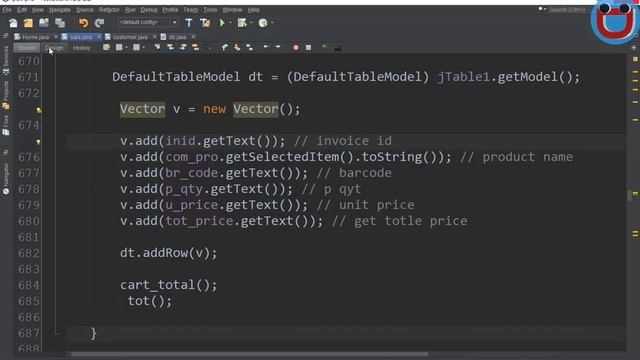Find selection in editor toolbar
This screenshot has width=640, height=360.
(157, 48)
